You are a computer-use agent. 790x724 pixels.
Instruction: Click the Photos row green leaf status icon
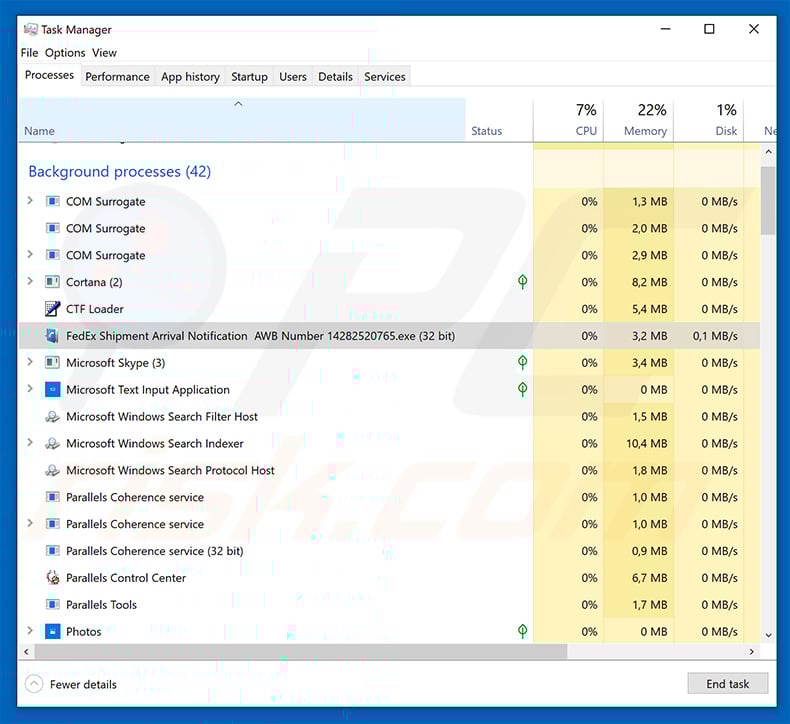(x=522, y=631)
